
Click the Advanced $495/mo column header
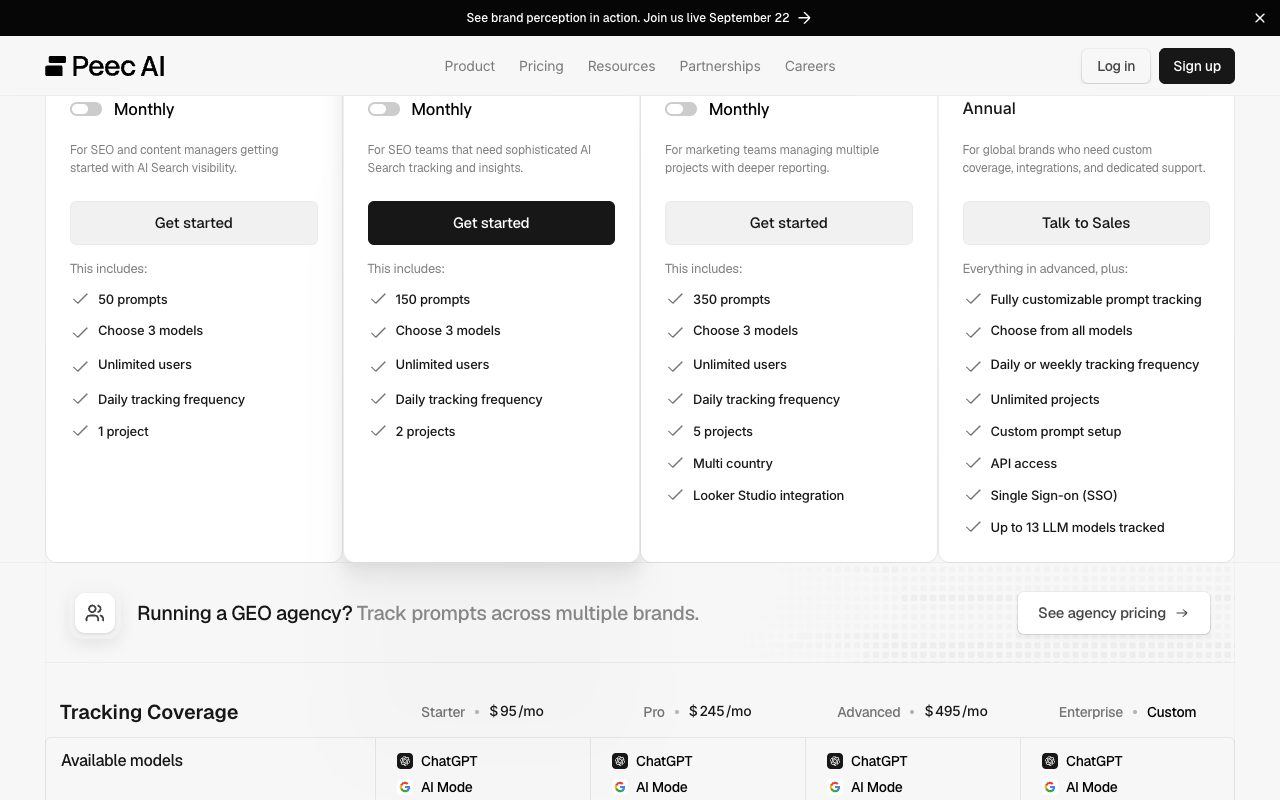(912, 712)
